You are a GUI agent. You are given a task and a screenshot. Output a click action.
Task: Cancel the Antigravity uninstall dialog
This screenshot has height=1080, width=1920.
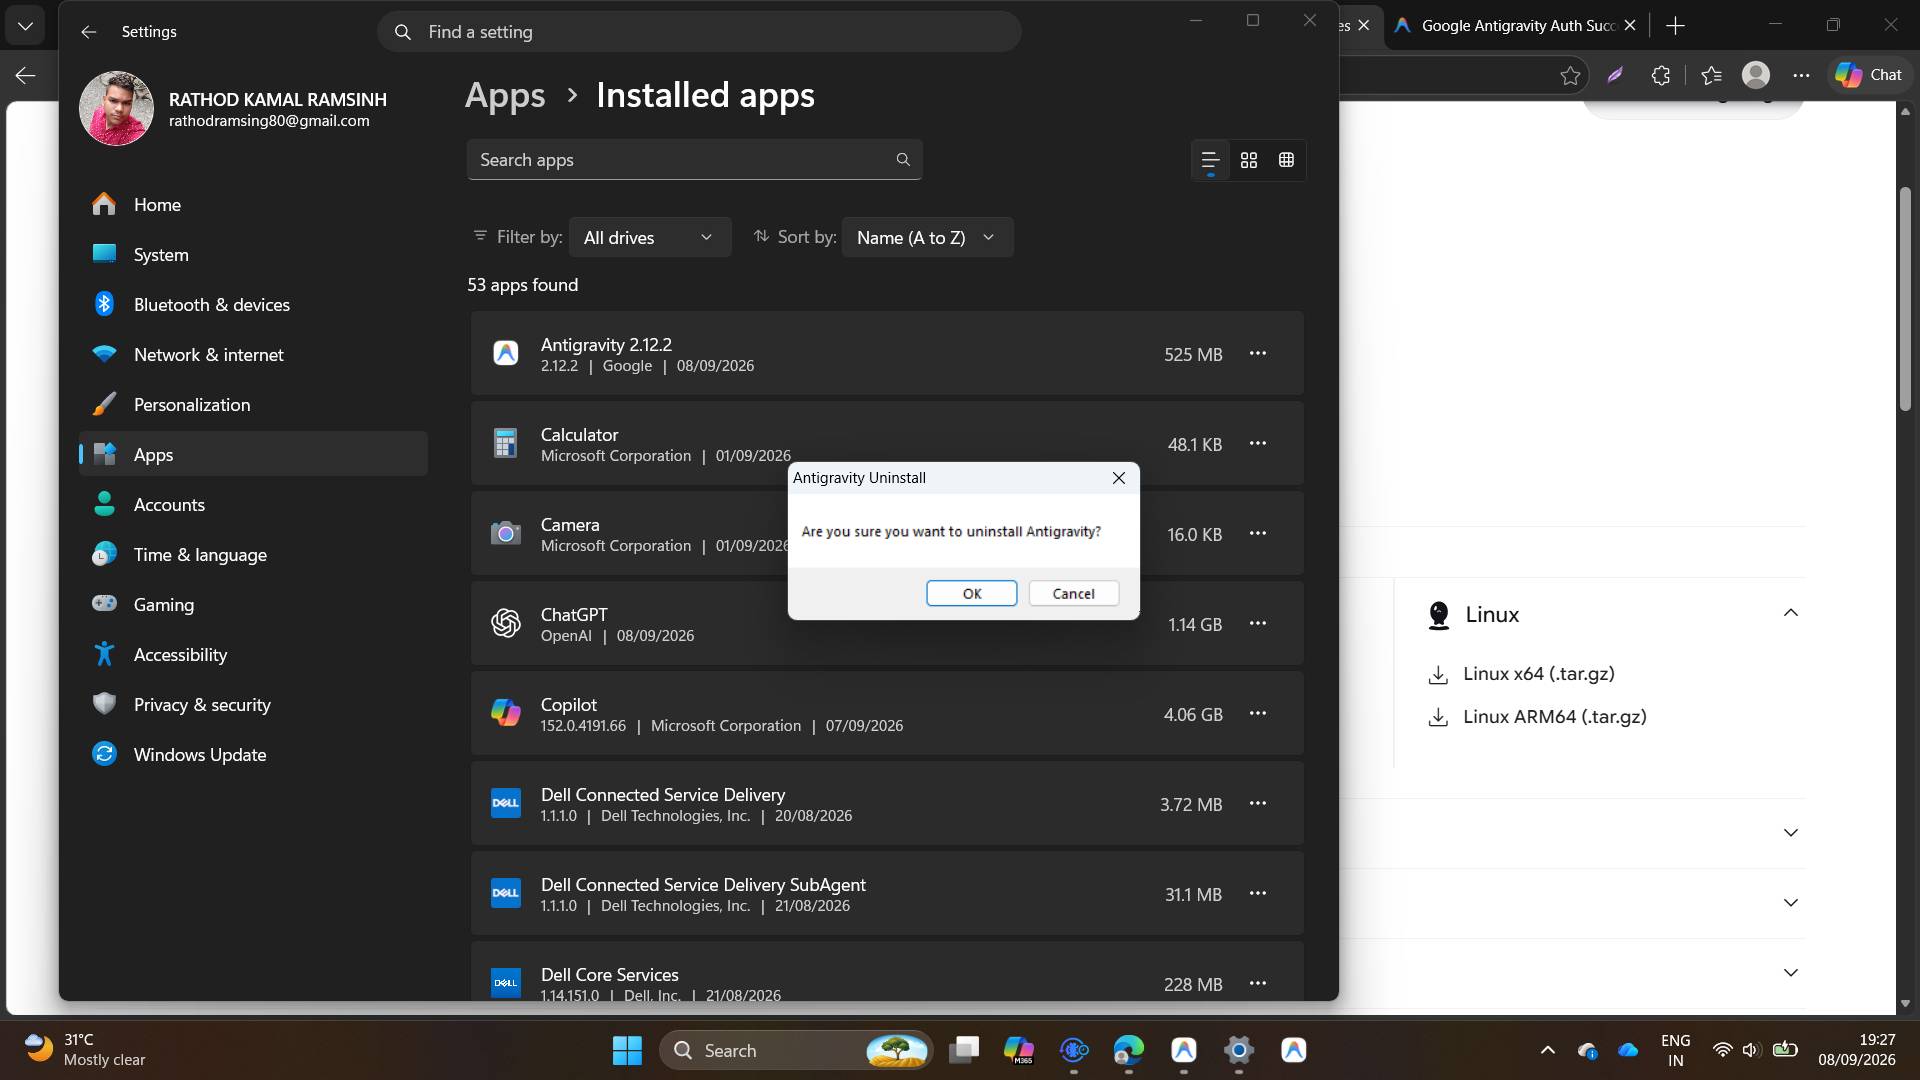[x=1073, y=593]
